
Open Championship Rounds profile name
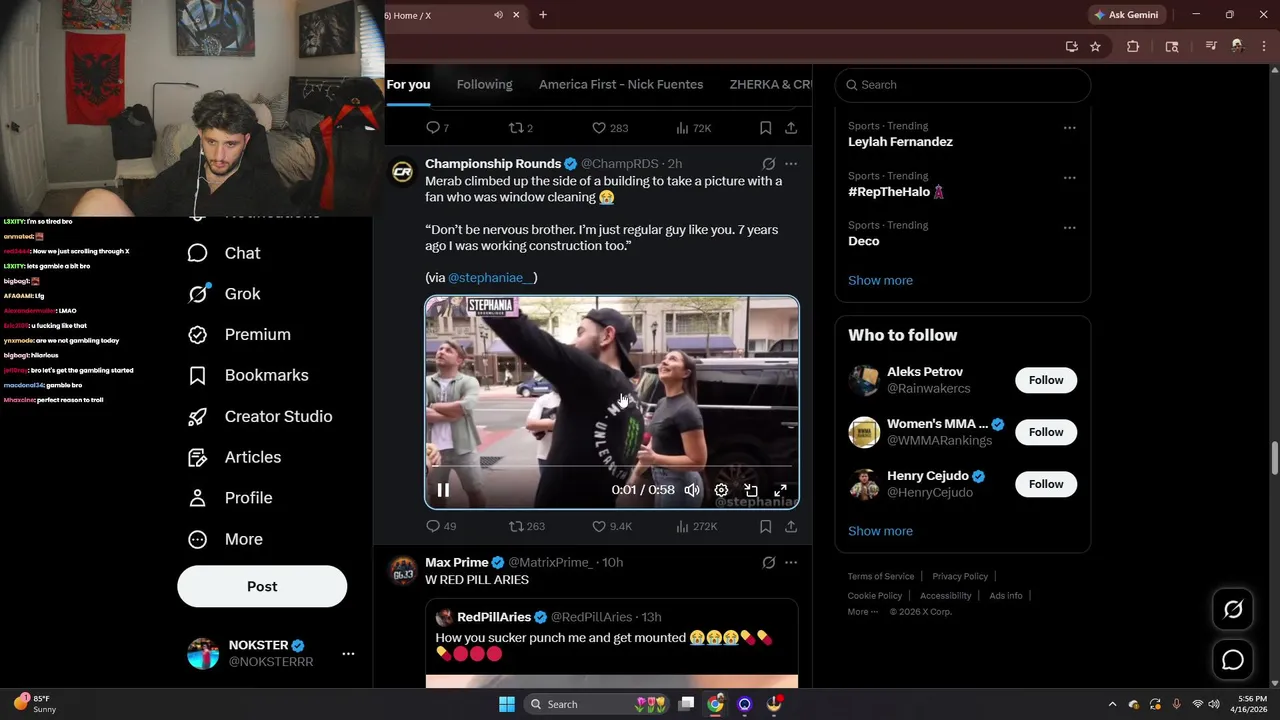pos(493,163)
